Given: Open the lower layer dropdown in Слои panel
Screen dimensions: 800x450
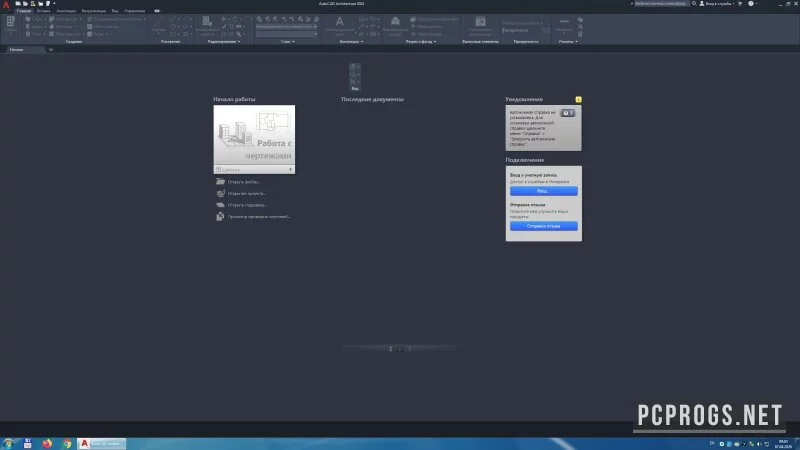Looking at the screenshot, I should pyautogui.click(x=287, y=34).
